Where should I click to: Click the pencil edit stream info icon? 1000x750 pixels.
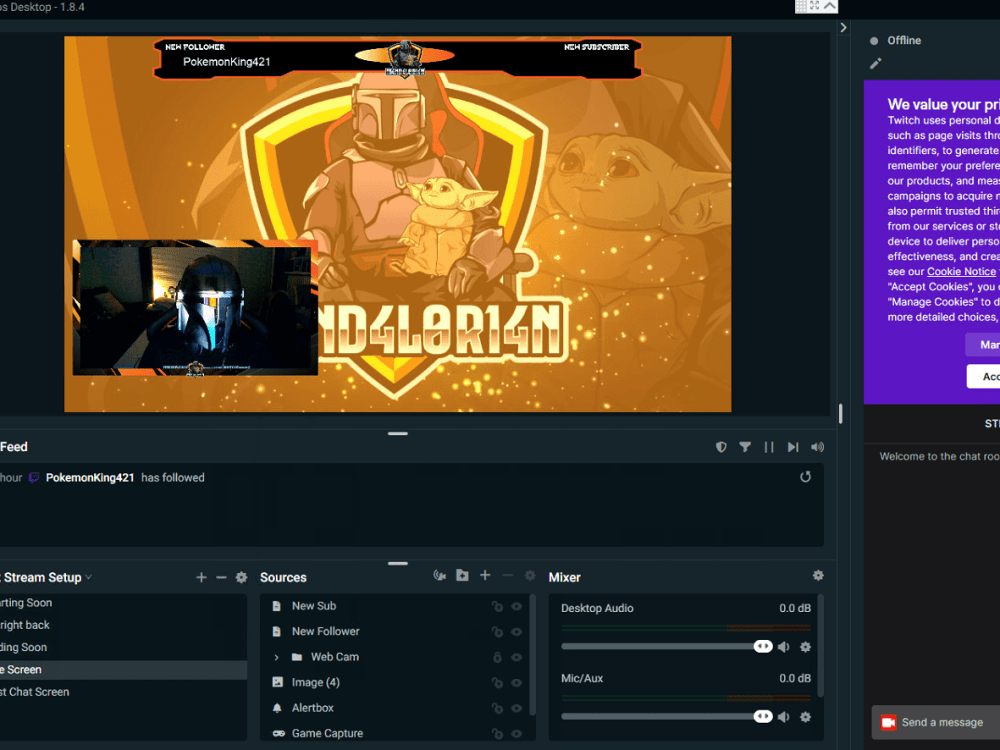[x=876, y=63]
